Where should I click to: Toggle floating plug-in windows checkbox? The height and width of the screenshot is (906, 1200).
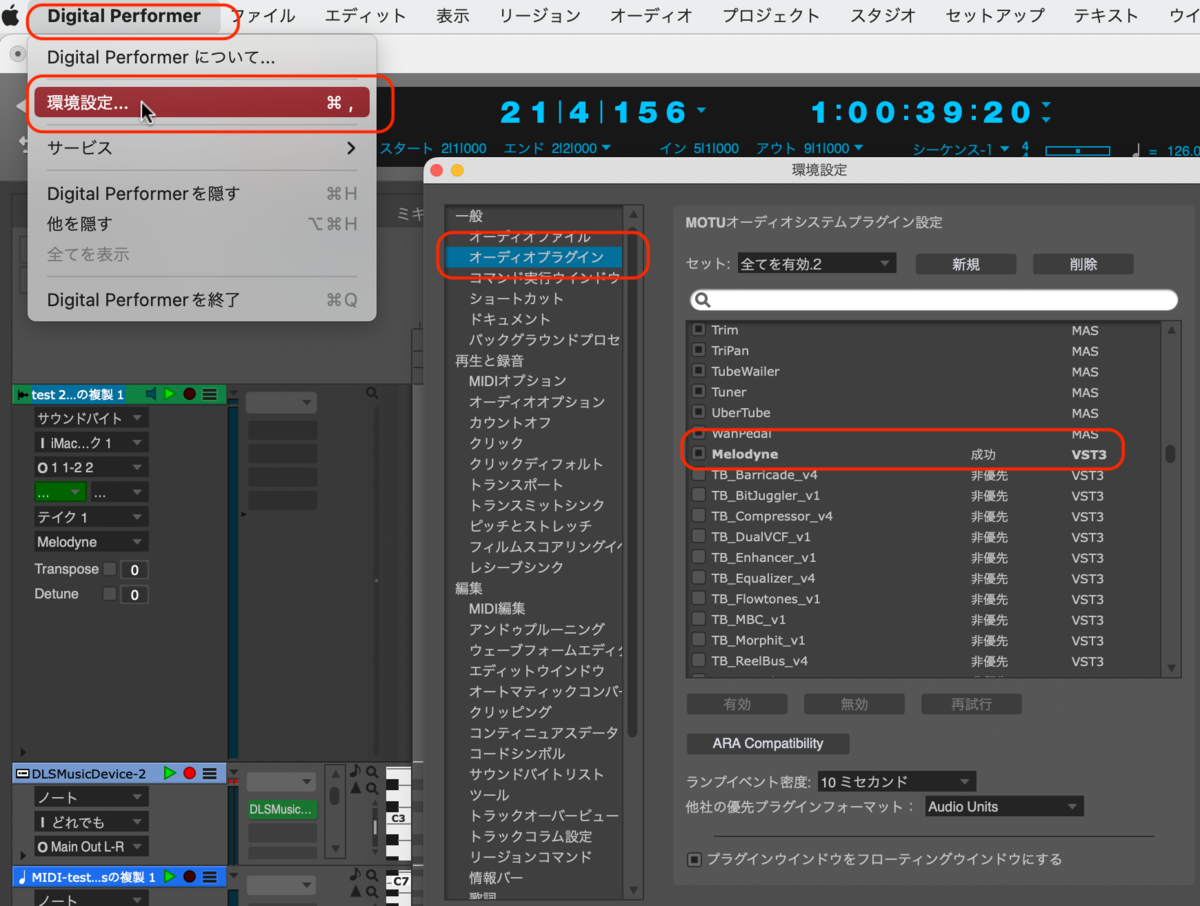694,859
